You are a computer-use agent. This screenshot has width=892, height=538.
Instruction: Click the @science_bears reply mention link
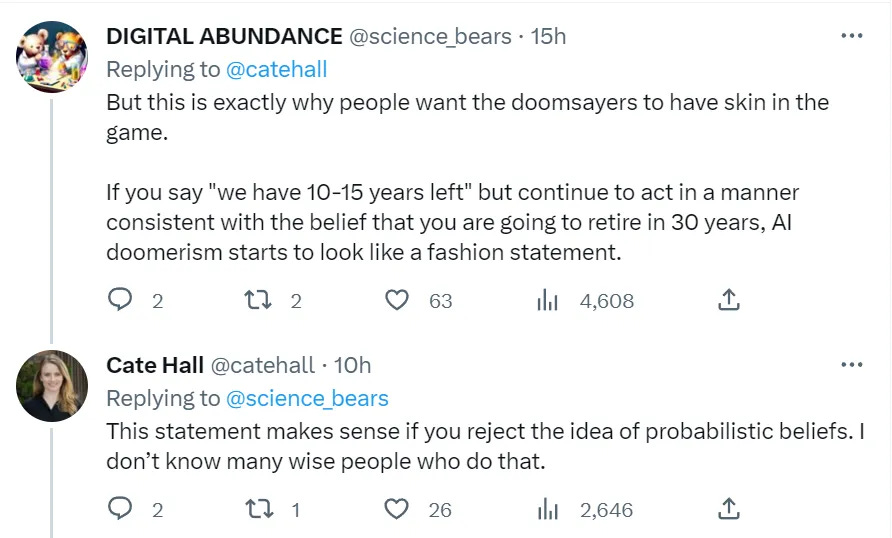pos(307,398)
